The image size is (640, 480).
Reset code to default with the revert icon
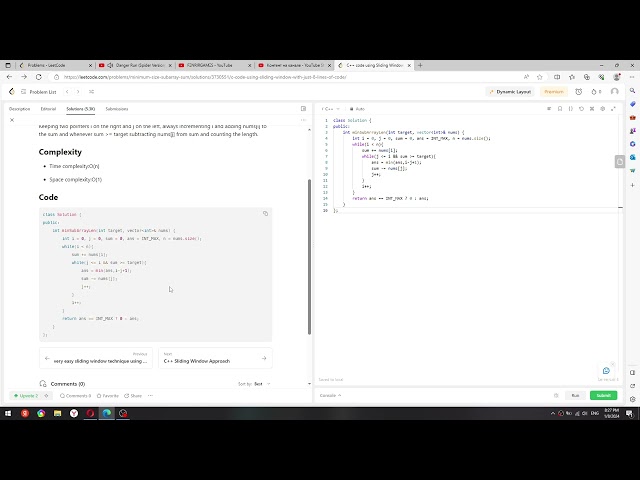coord(581,109)
